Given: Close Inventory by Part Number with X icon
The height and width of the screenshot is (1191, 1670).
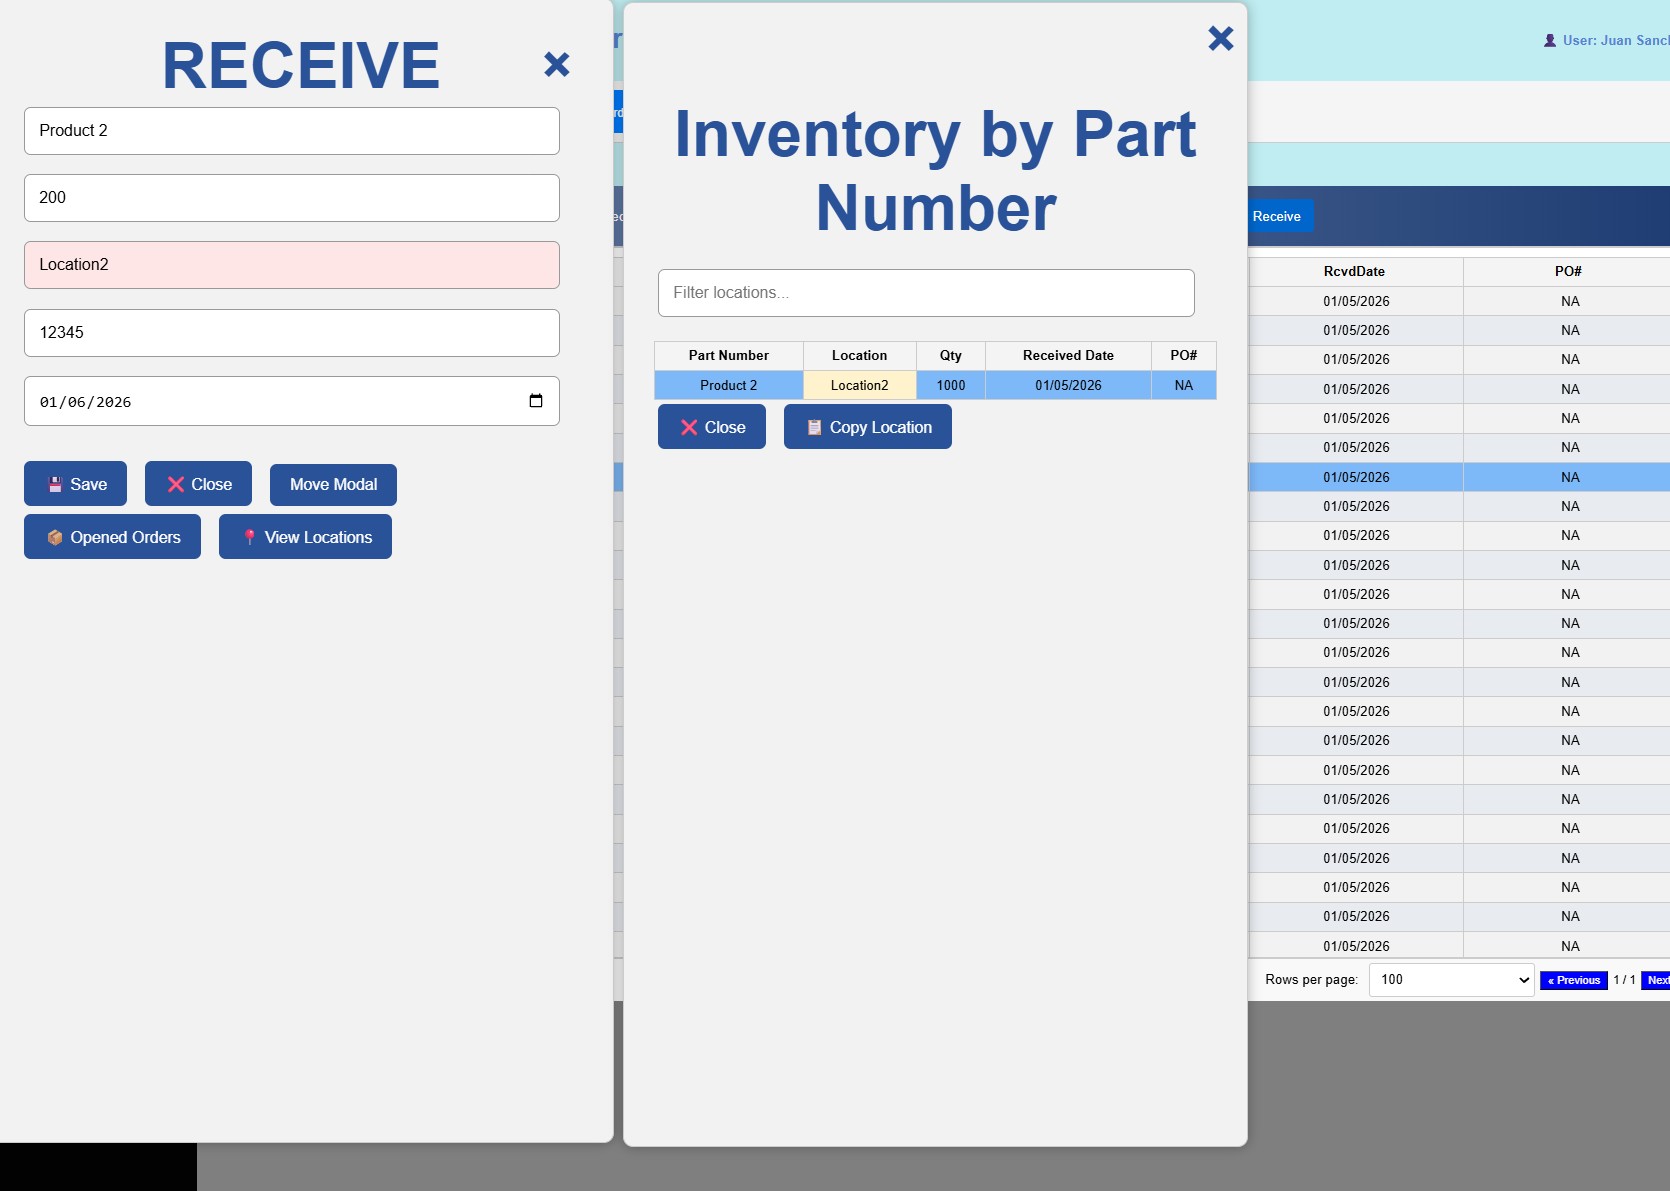Looking at the screenshot, I should coord(1220,39).
